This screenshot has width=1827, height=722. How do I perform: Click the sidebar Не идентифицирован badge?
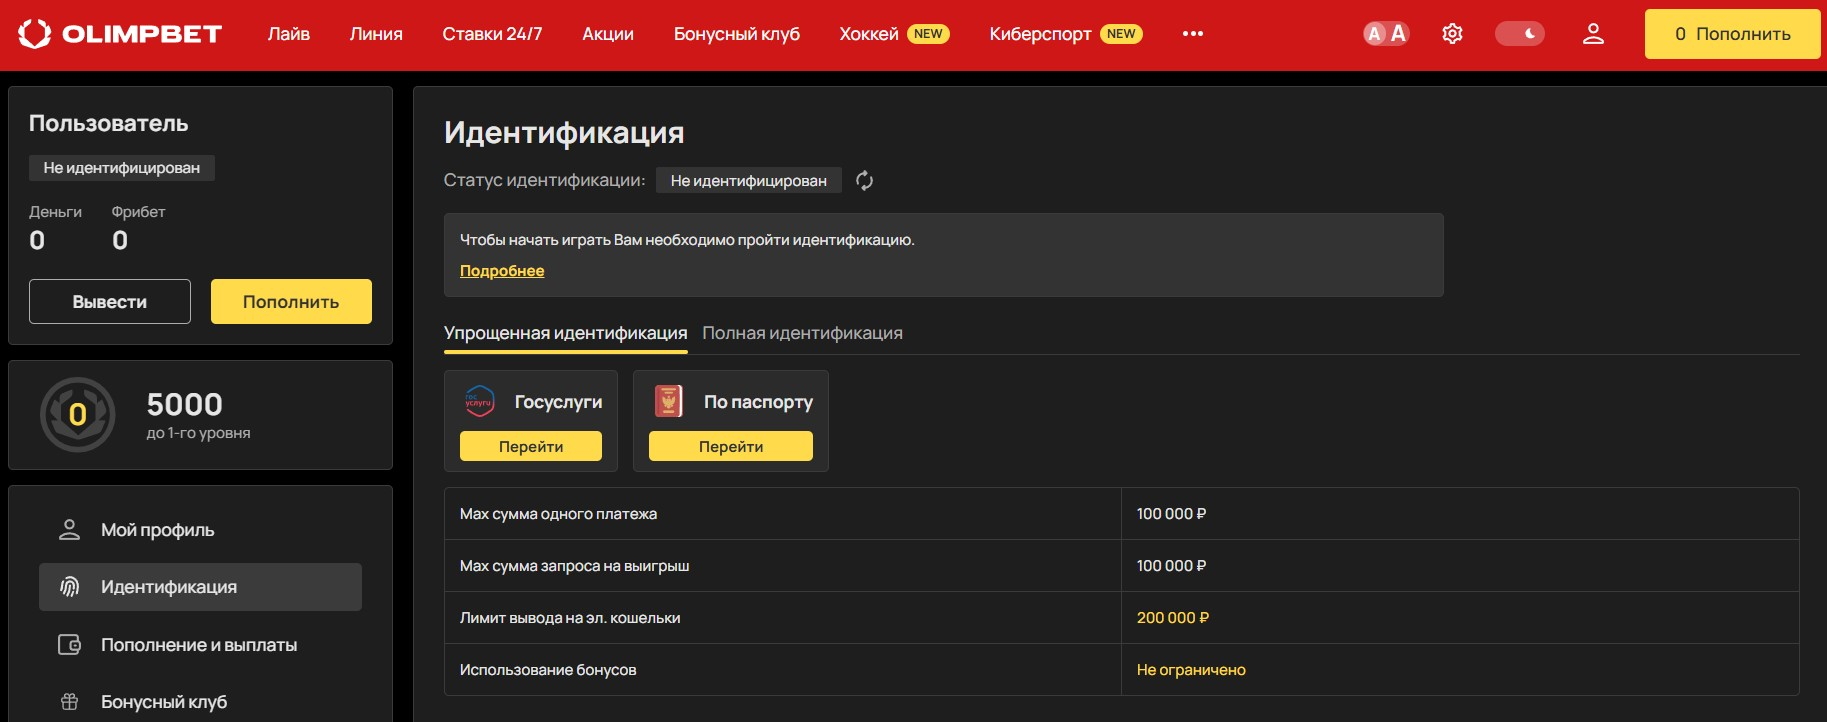tap(122, 168)
